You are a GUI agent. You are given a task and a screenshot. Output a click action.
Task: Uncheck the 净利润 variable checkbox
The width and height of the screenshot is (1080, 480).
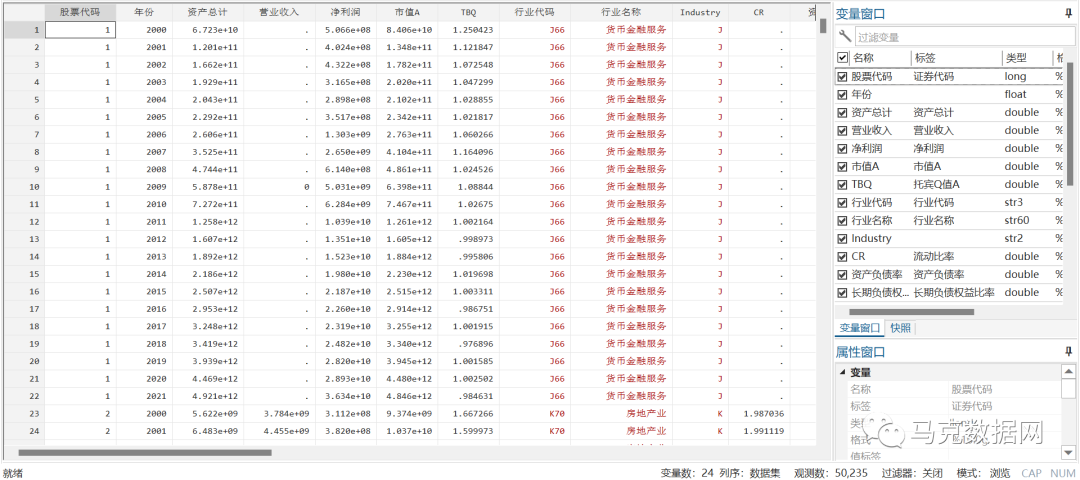[842, 148]
